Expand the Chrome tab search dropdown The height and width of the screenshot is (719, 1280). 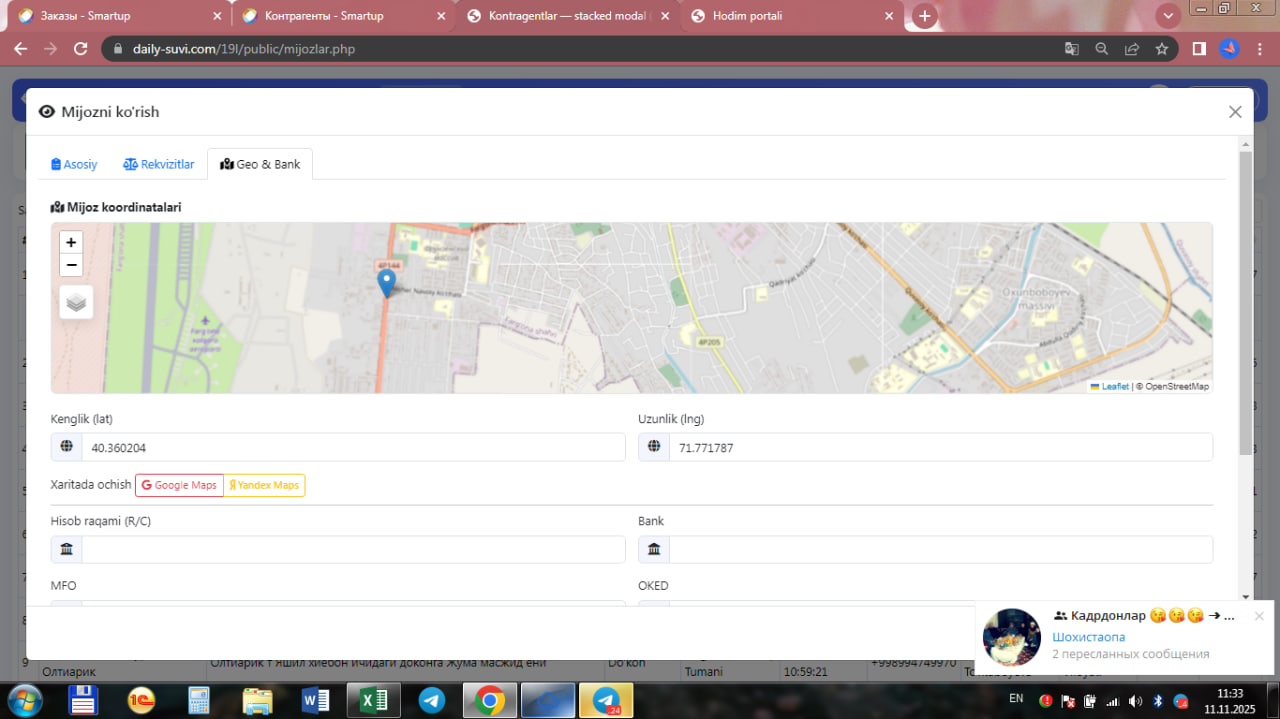pos(1168,16)
